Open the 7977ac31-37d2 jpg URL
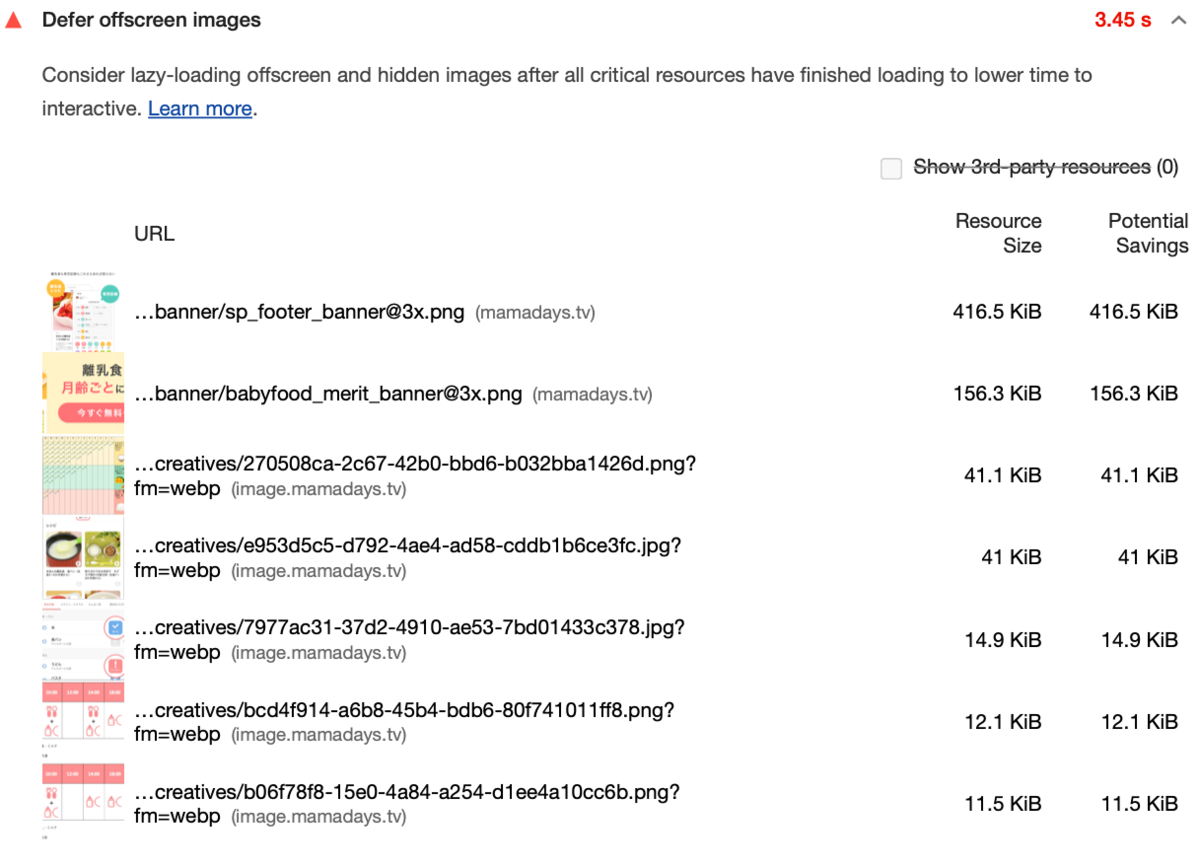This screenshot has width=1200, height=867. pyautogui.click(x=409, y=640)
